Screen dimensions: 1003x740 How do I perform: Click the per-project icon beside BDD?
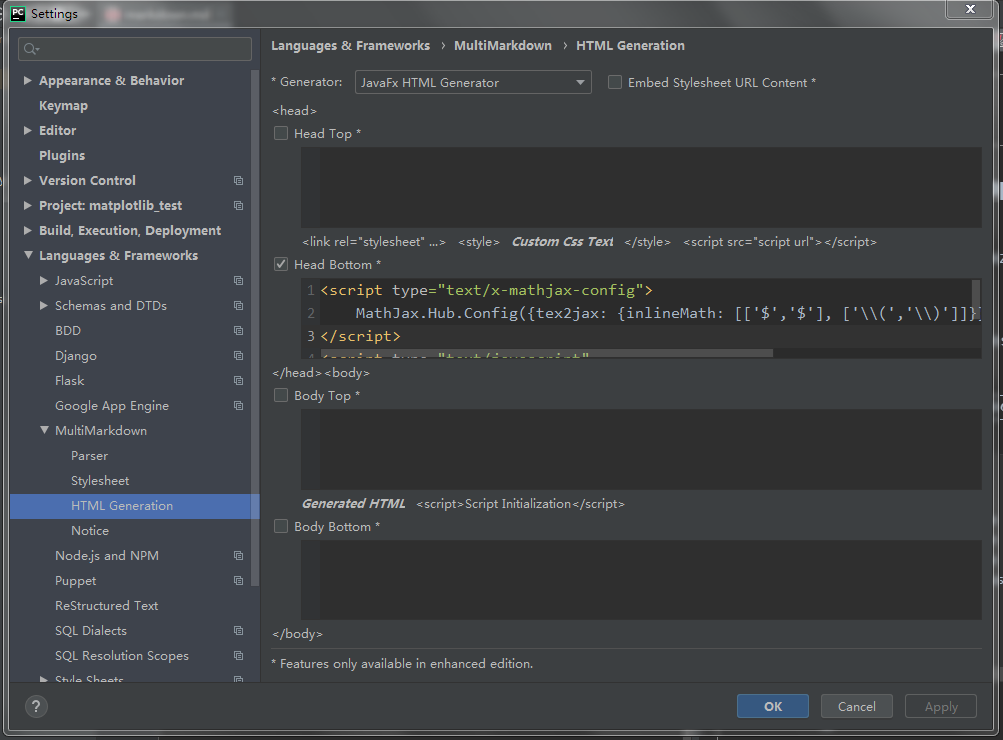[x=239, y=330]
